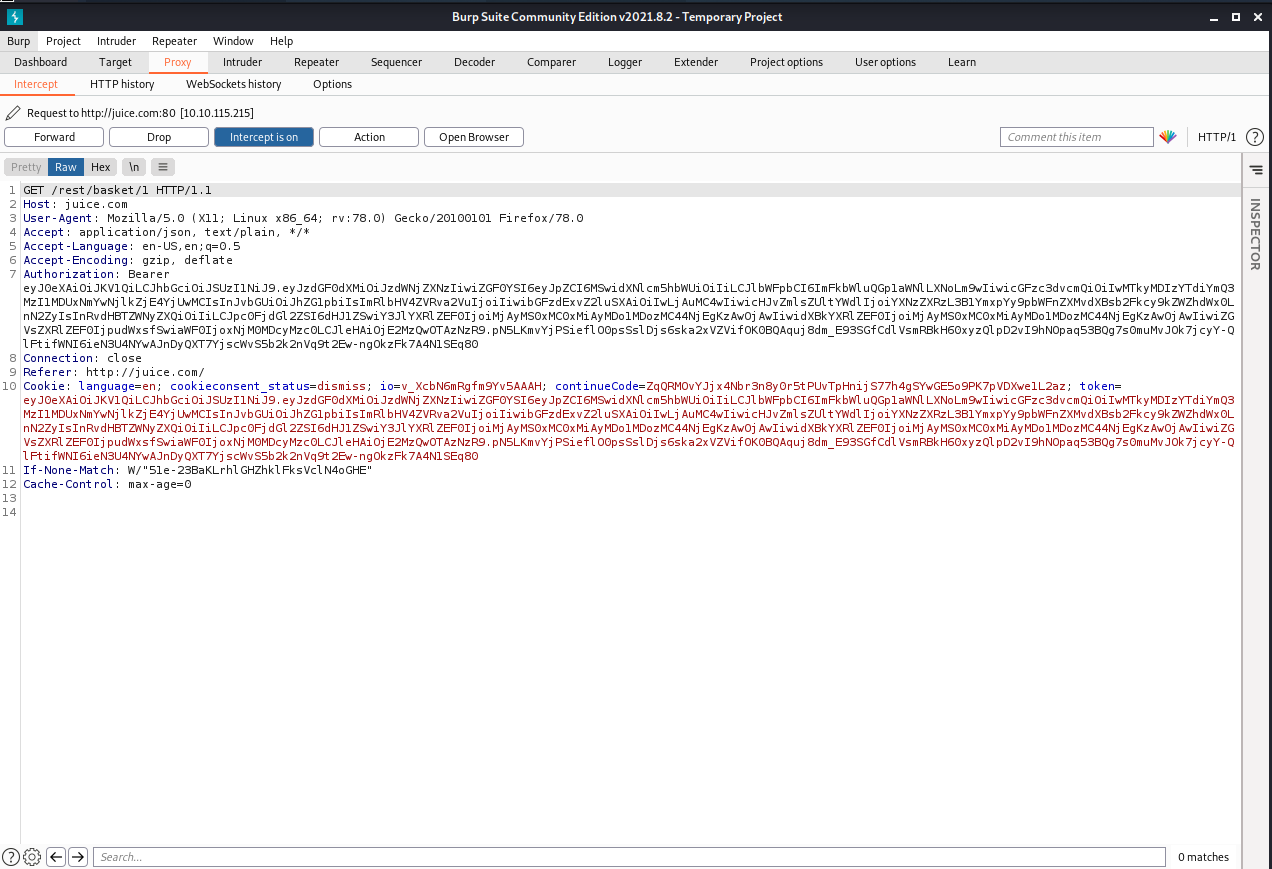
Task: Open the Project options tab
Action: coord(786,62)
